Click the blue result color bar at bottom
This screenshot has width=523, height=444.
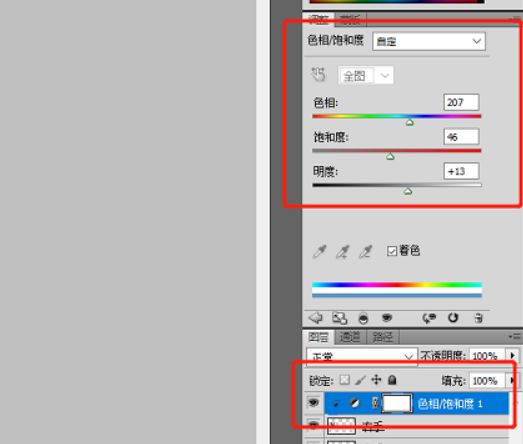click(397, 295)
